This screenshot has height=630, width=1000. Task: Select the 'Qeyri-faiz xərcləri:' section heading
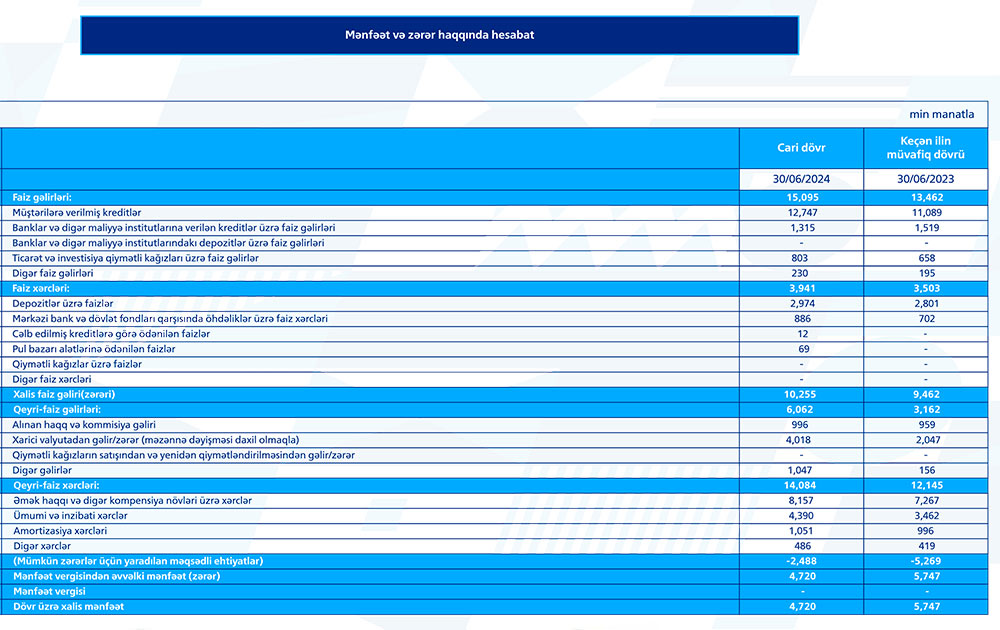tap(57, 485)
